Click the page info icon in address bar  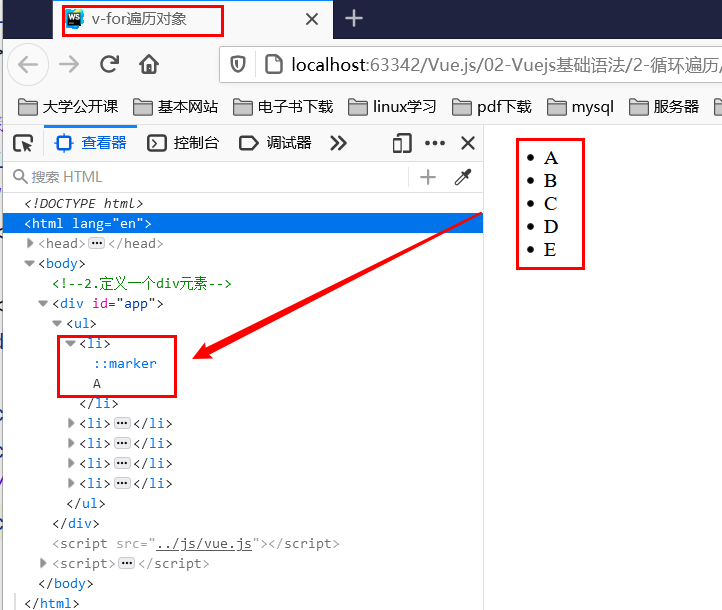[274, 64]
